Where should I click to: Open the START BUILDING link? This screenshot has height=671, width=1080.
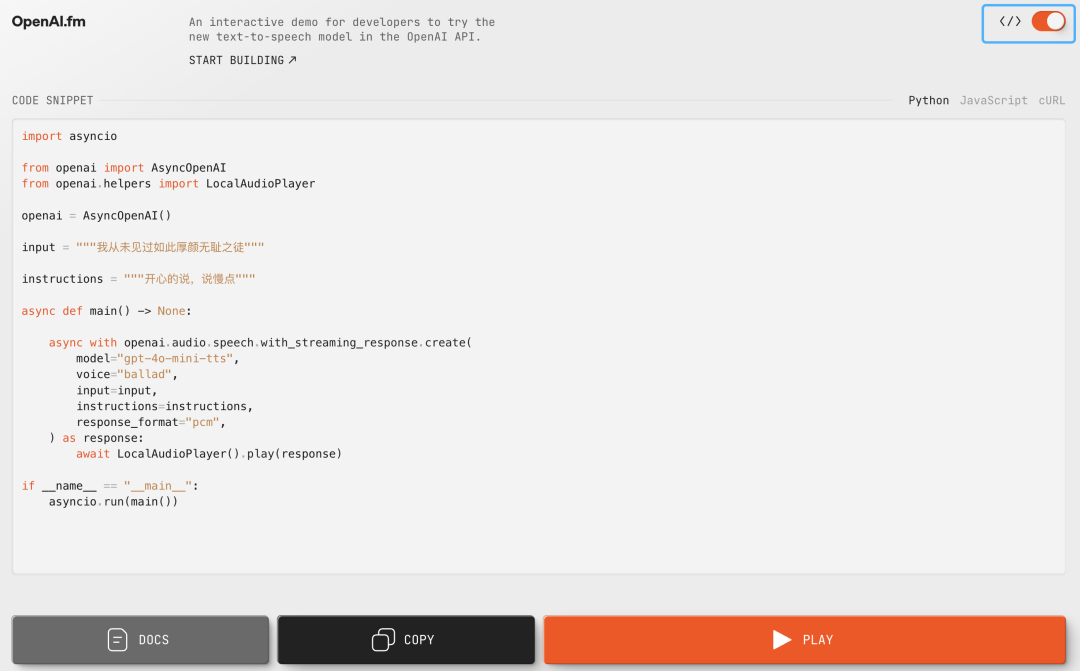pyautogui.click(x=237, y=61)
